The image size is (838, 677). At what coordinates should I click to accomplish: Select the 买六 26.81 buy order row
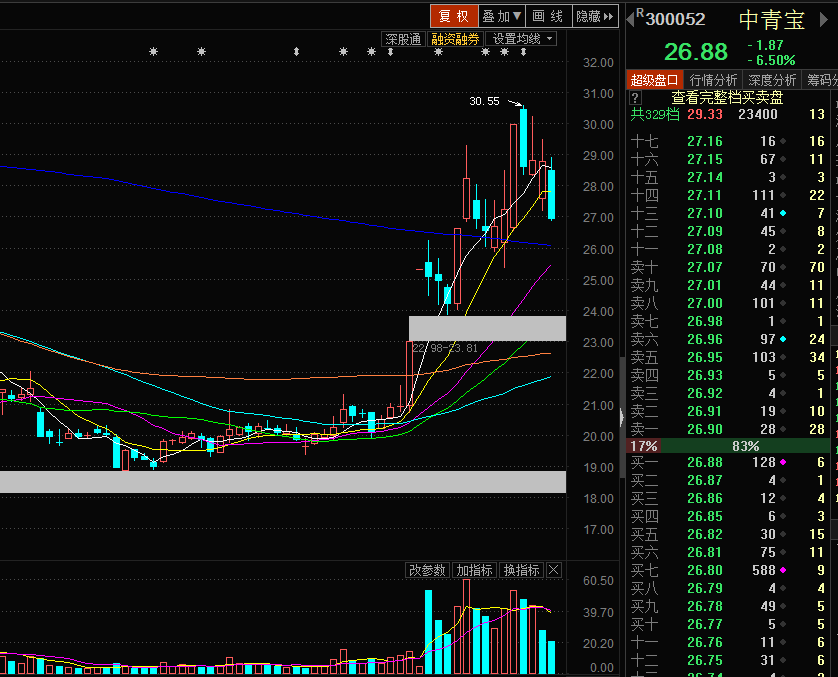[728, 552]
